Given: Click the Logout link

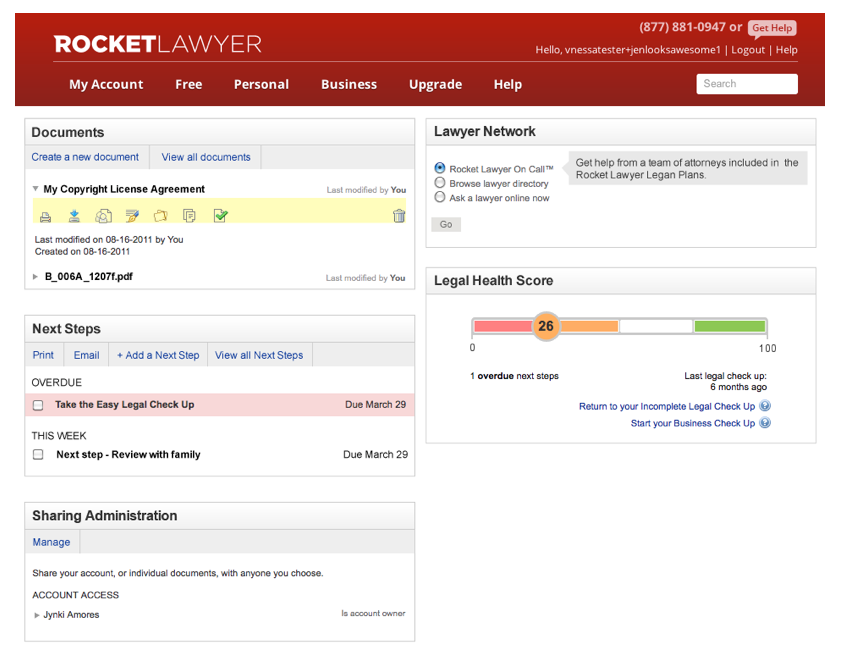Looking at the screenshot, I should [748, 50].
